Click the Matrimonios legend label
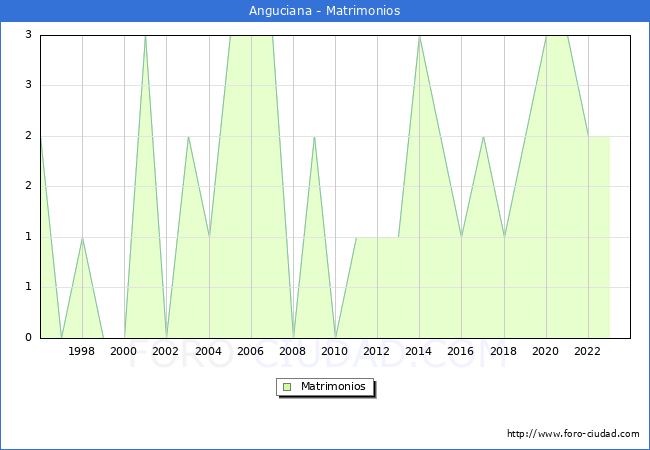The image size is (650, 450). [x=333, y=387]
